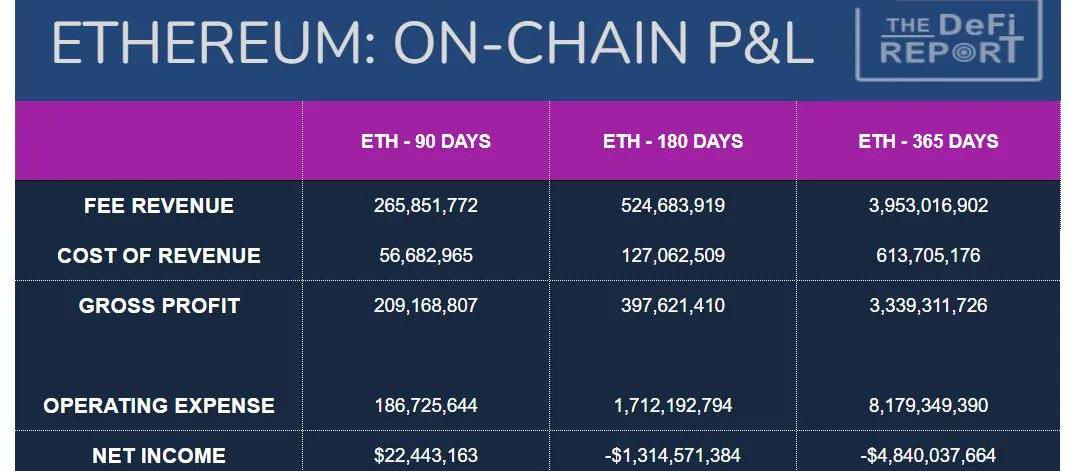Select the 365-day gross profit 3,339,311,726
1081x471 pixels.
point(928,306)
